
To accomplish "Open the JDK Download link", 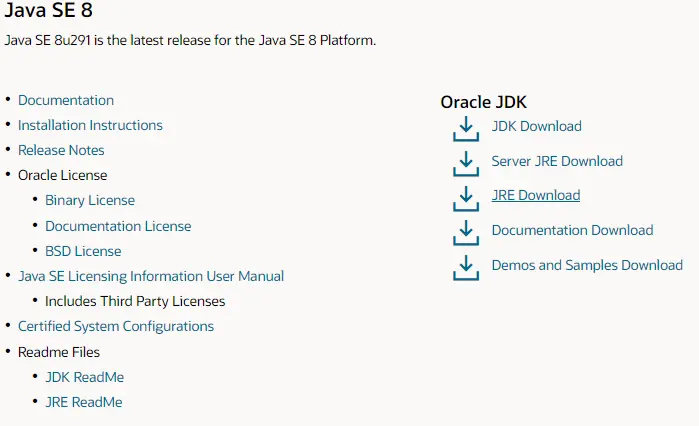I will 536,126.
